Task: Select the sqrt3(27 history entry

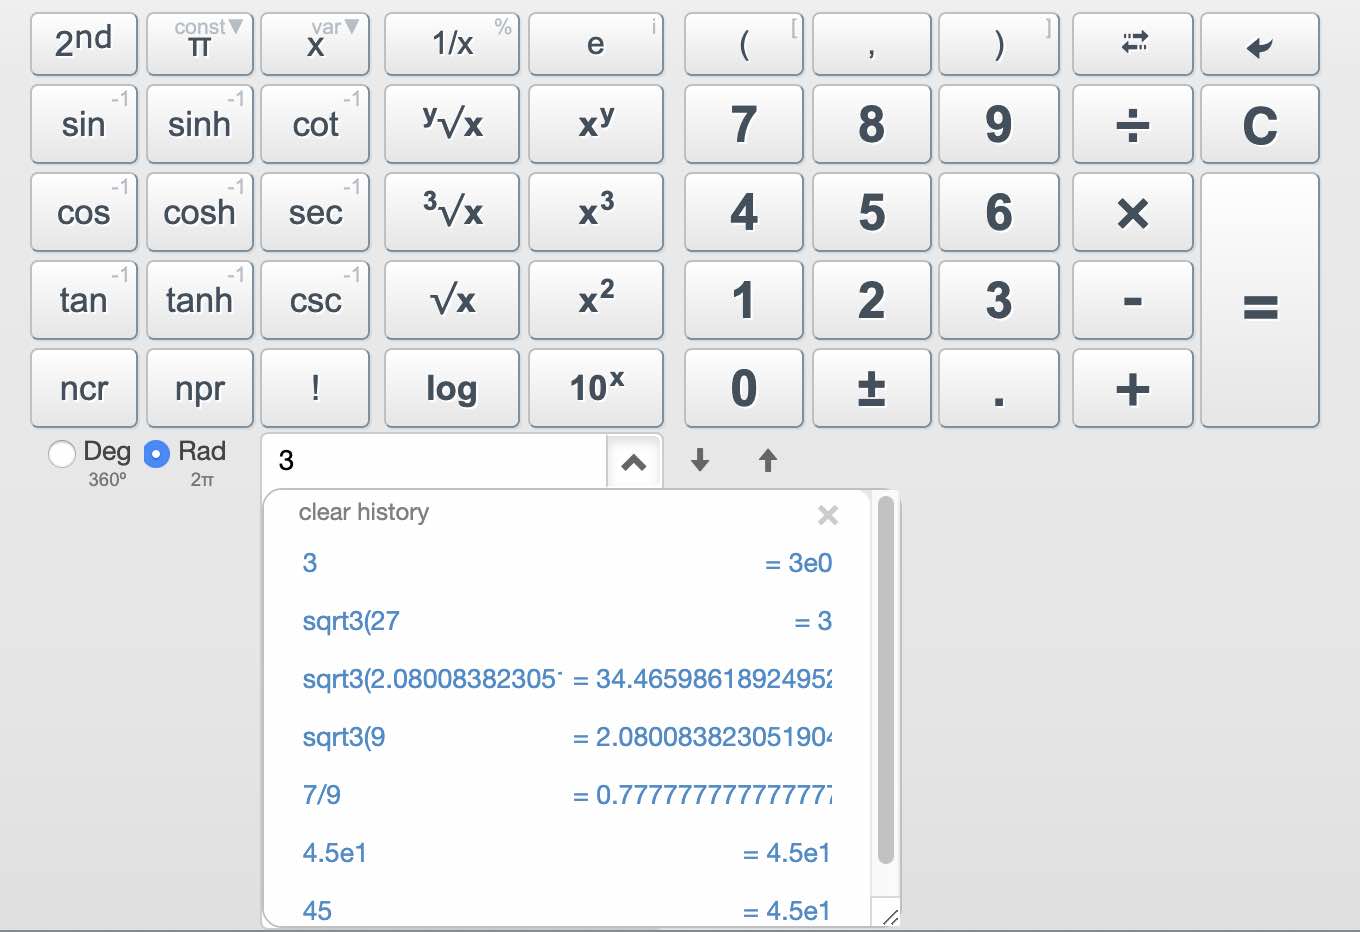Action: 351,621
